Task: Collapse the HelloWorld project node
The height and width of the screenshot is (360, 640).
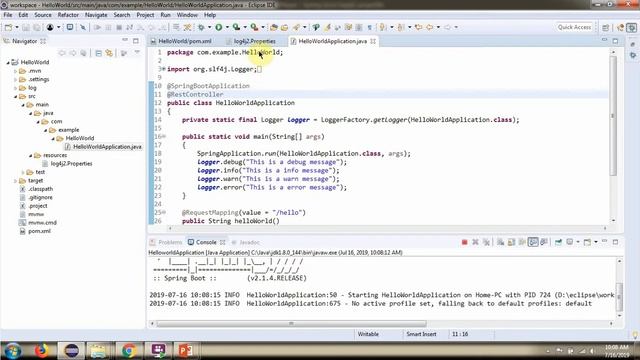Action: [8, 62]
